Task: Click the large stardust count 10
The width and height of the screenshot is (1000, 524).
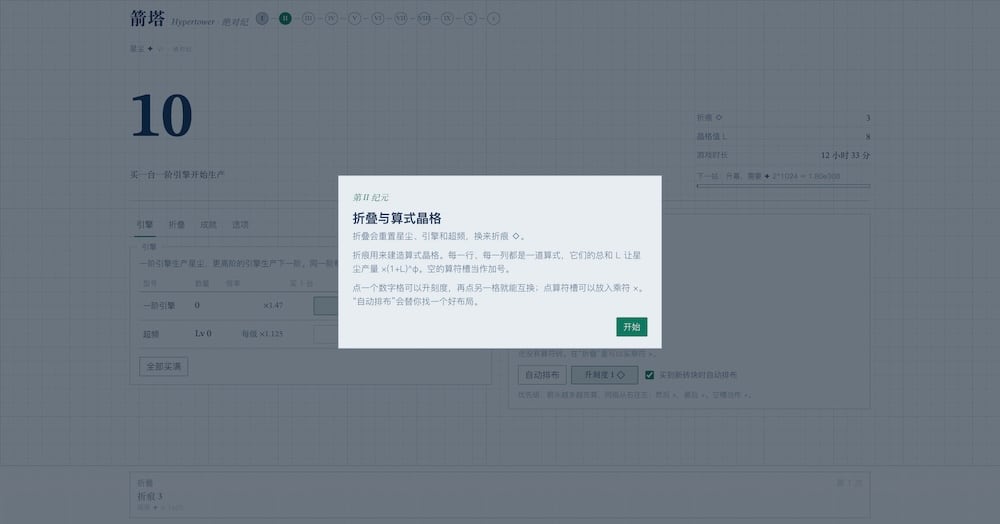Action: click(x=161, y=115)
